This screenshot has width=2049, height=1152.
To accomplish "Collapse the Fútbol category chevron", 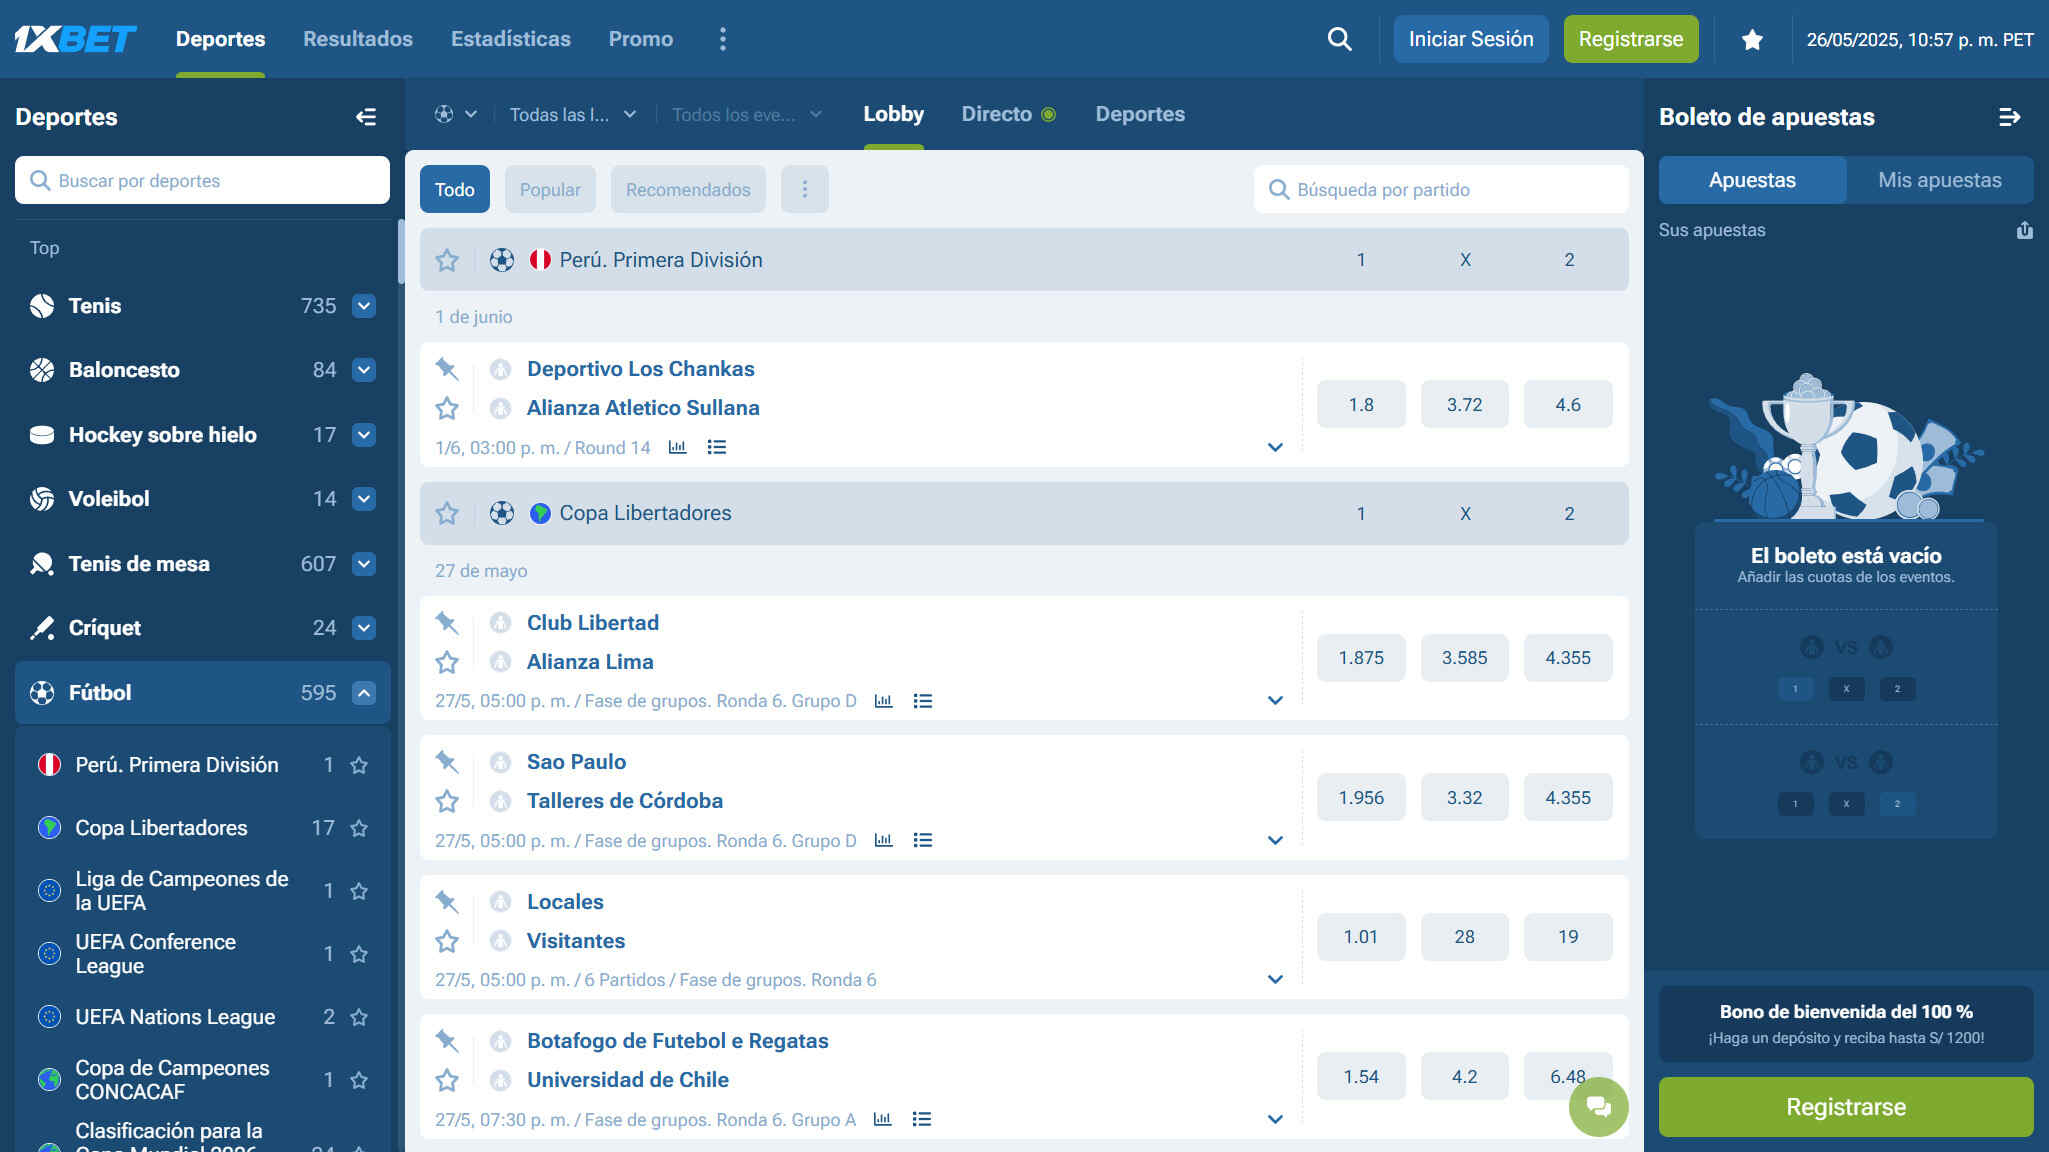I will click(x=364, y=693).
